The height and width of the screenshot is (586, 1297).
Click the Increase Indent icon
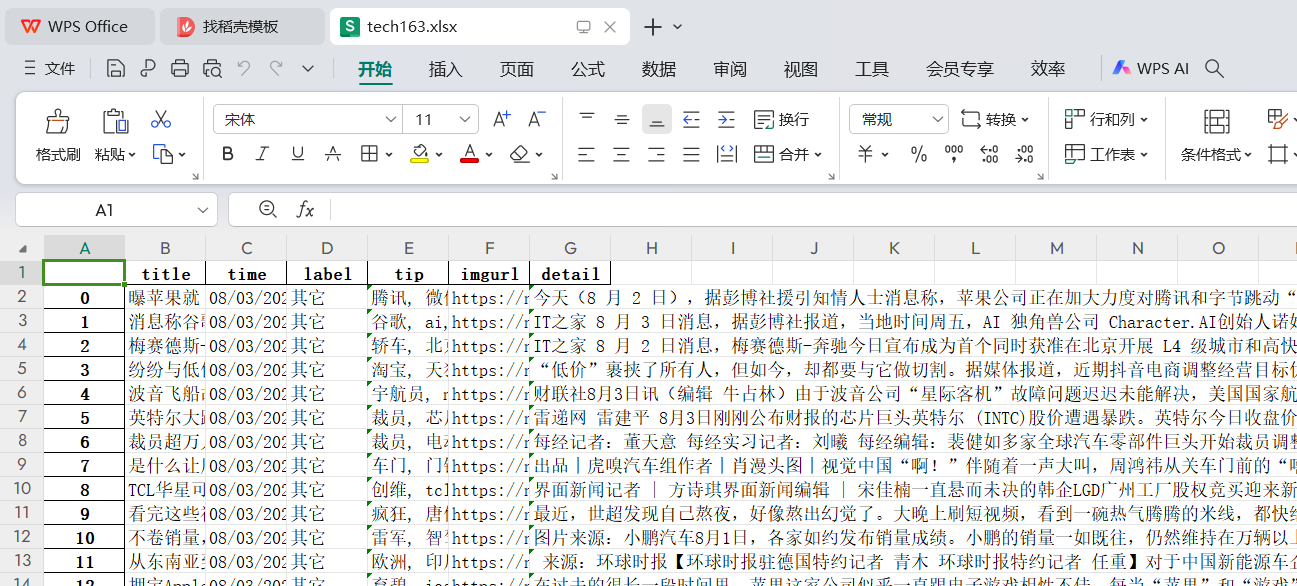[x=726, y=120]
